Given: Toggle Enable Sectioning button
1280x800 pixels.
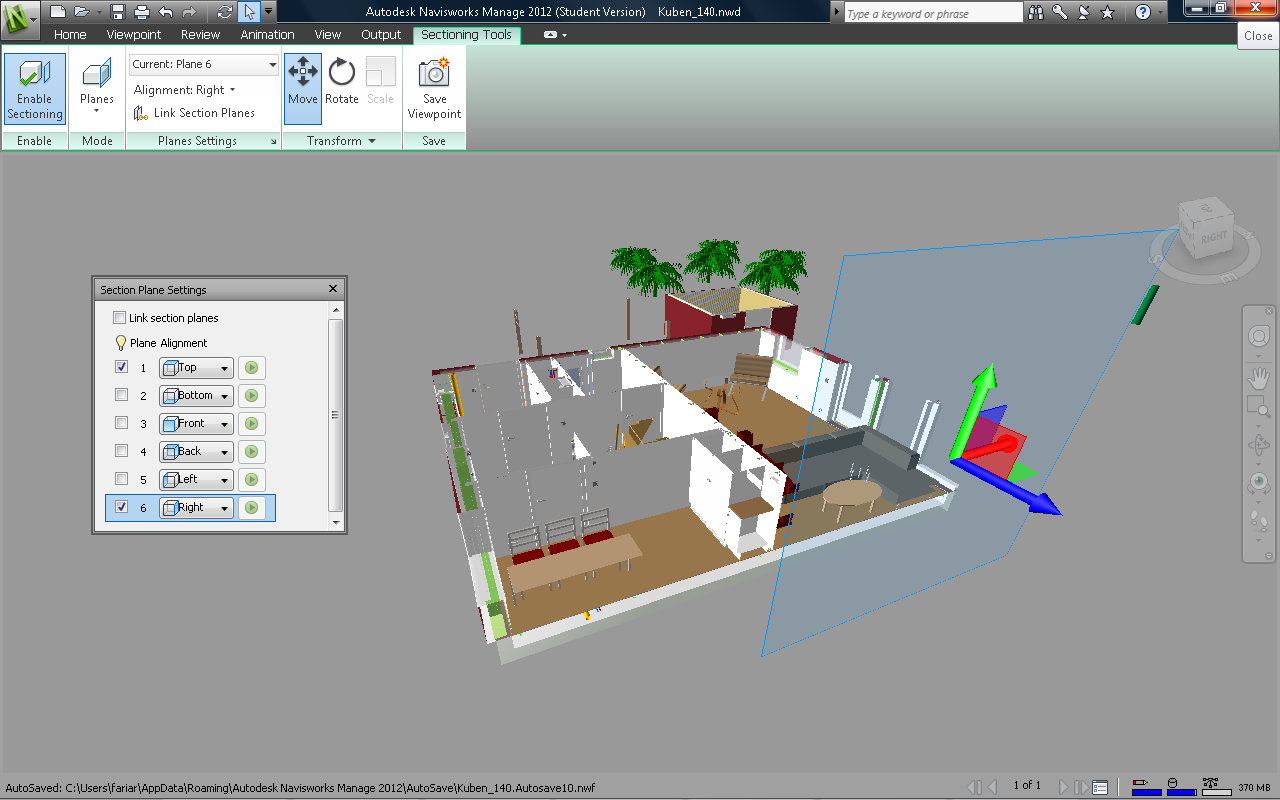Looking at the screenshot, I should tap(34, 88).
